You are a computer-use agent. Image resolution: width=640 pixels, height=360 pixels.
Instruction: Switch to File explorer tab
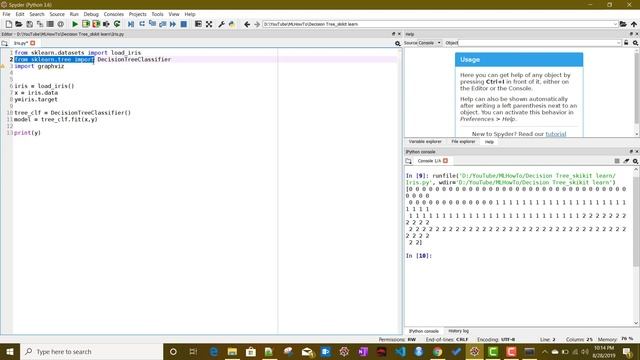coord(463,142)
